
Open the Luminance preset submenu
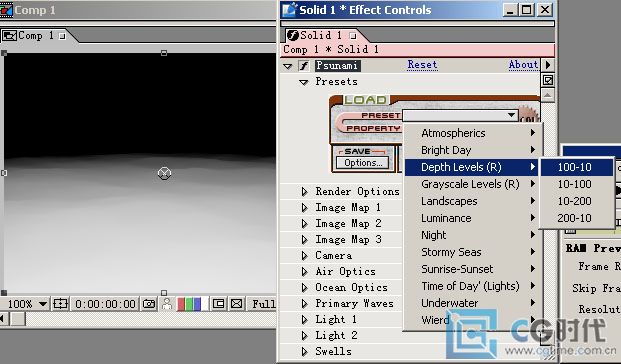(471, 218)
